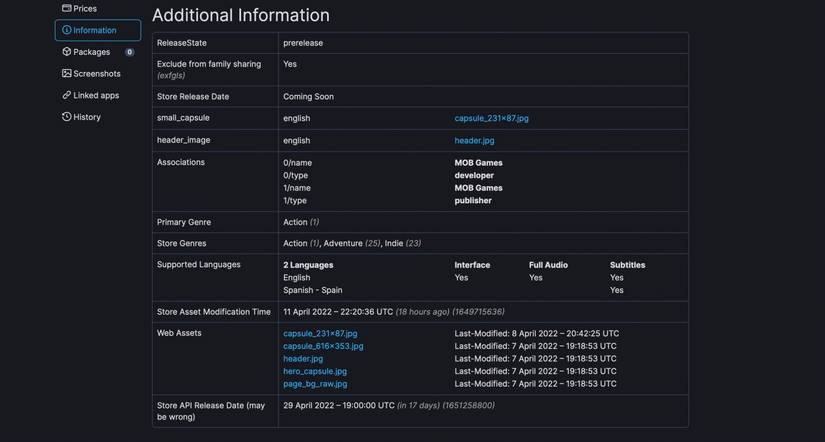Open small_capsule capsule_231x87.jpg link
Screen dimensions: 825x442
[491, 118]
